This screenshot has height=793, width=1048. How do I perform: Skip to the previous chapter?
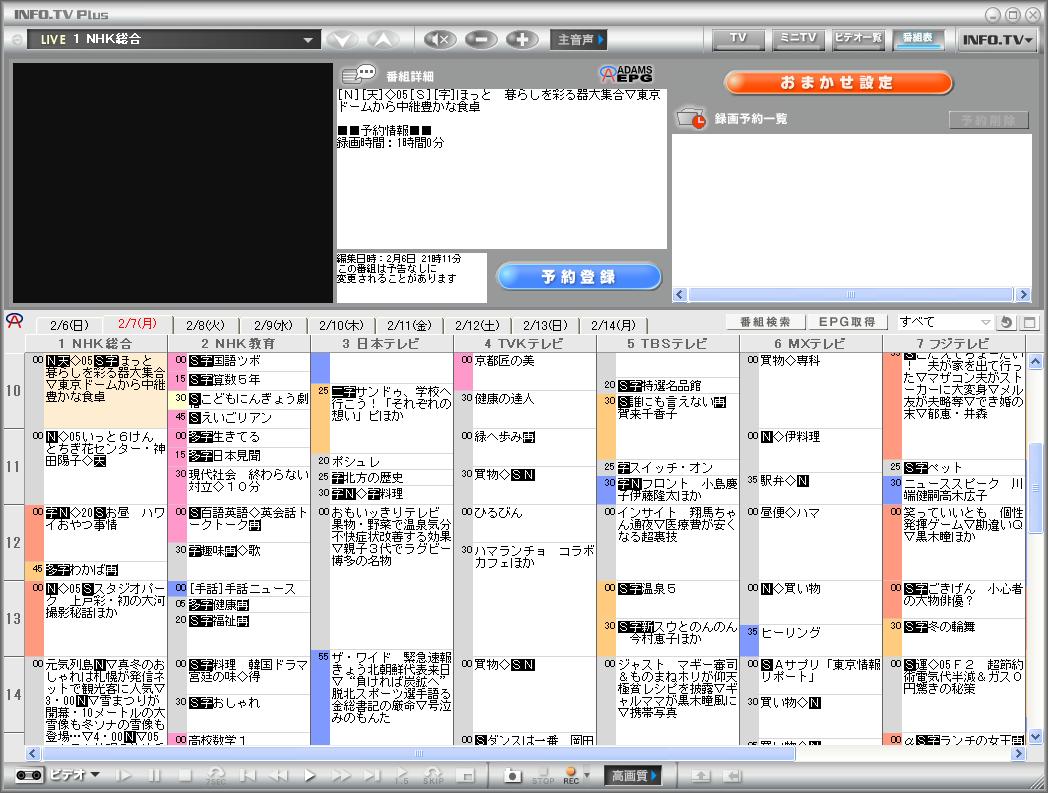point(247,776)
